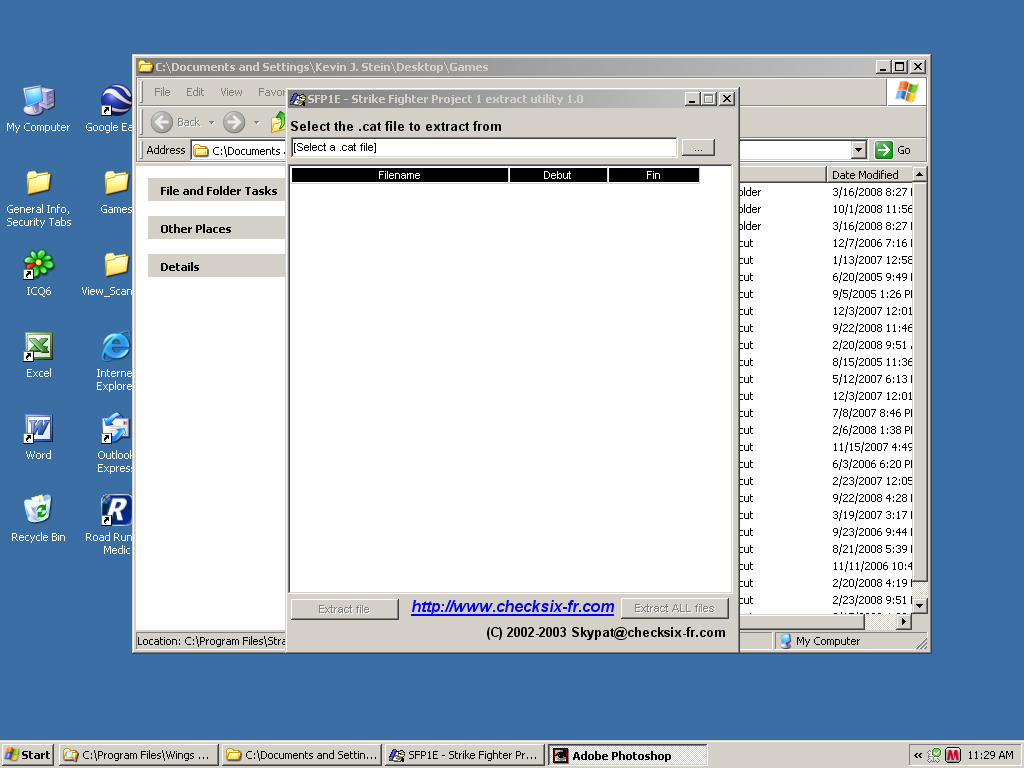1024x768 pixels.
Task: Expand Other Places panel
Action: (217, 229)
